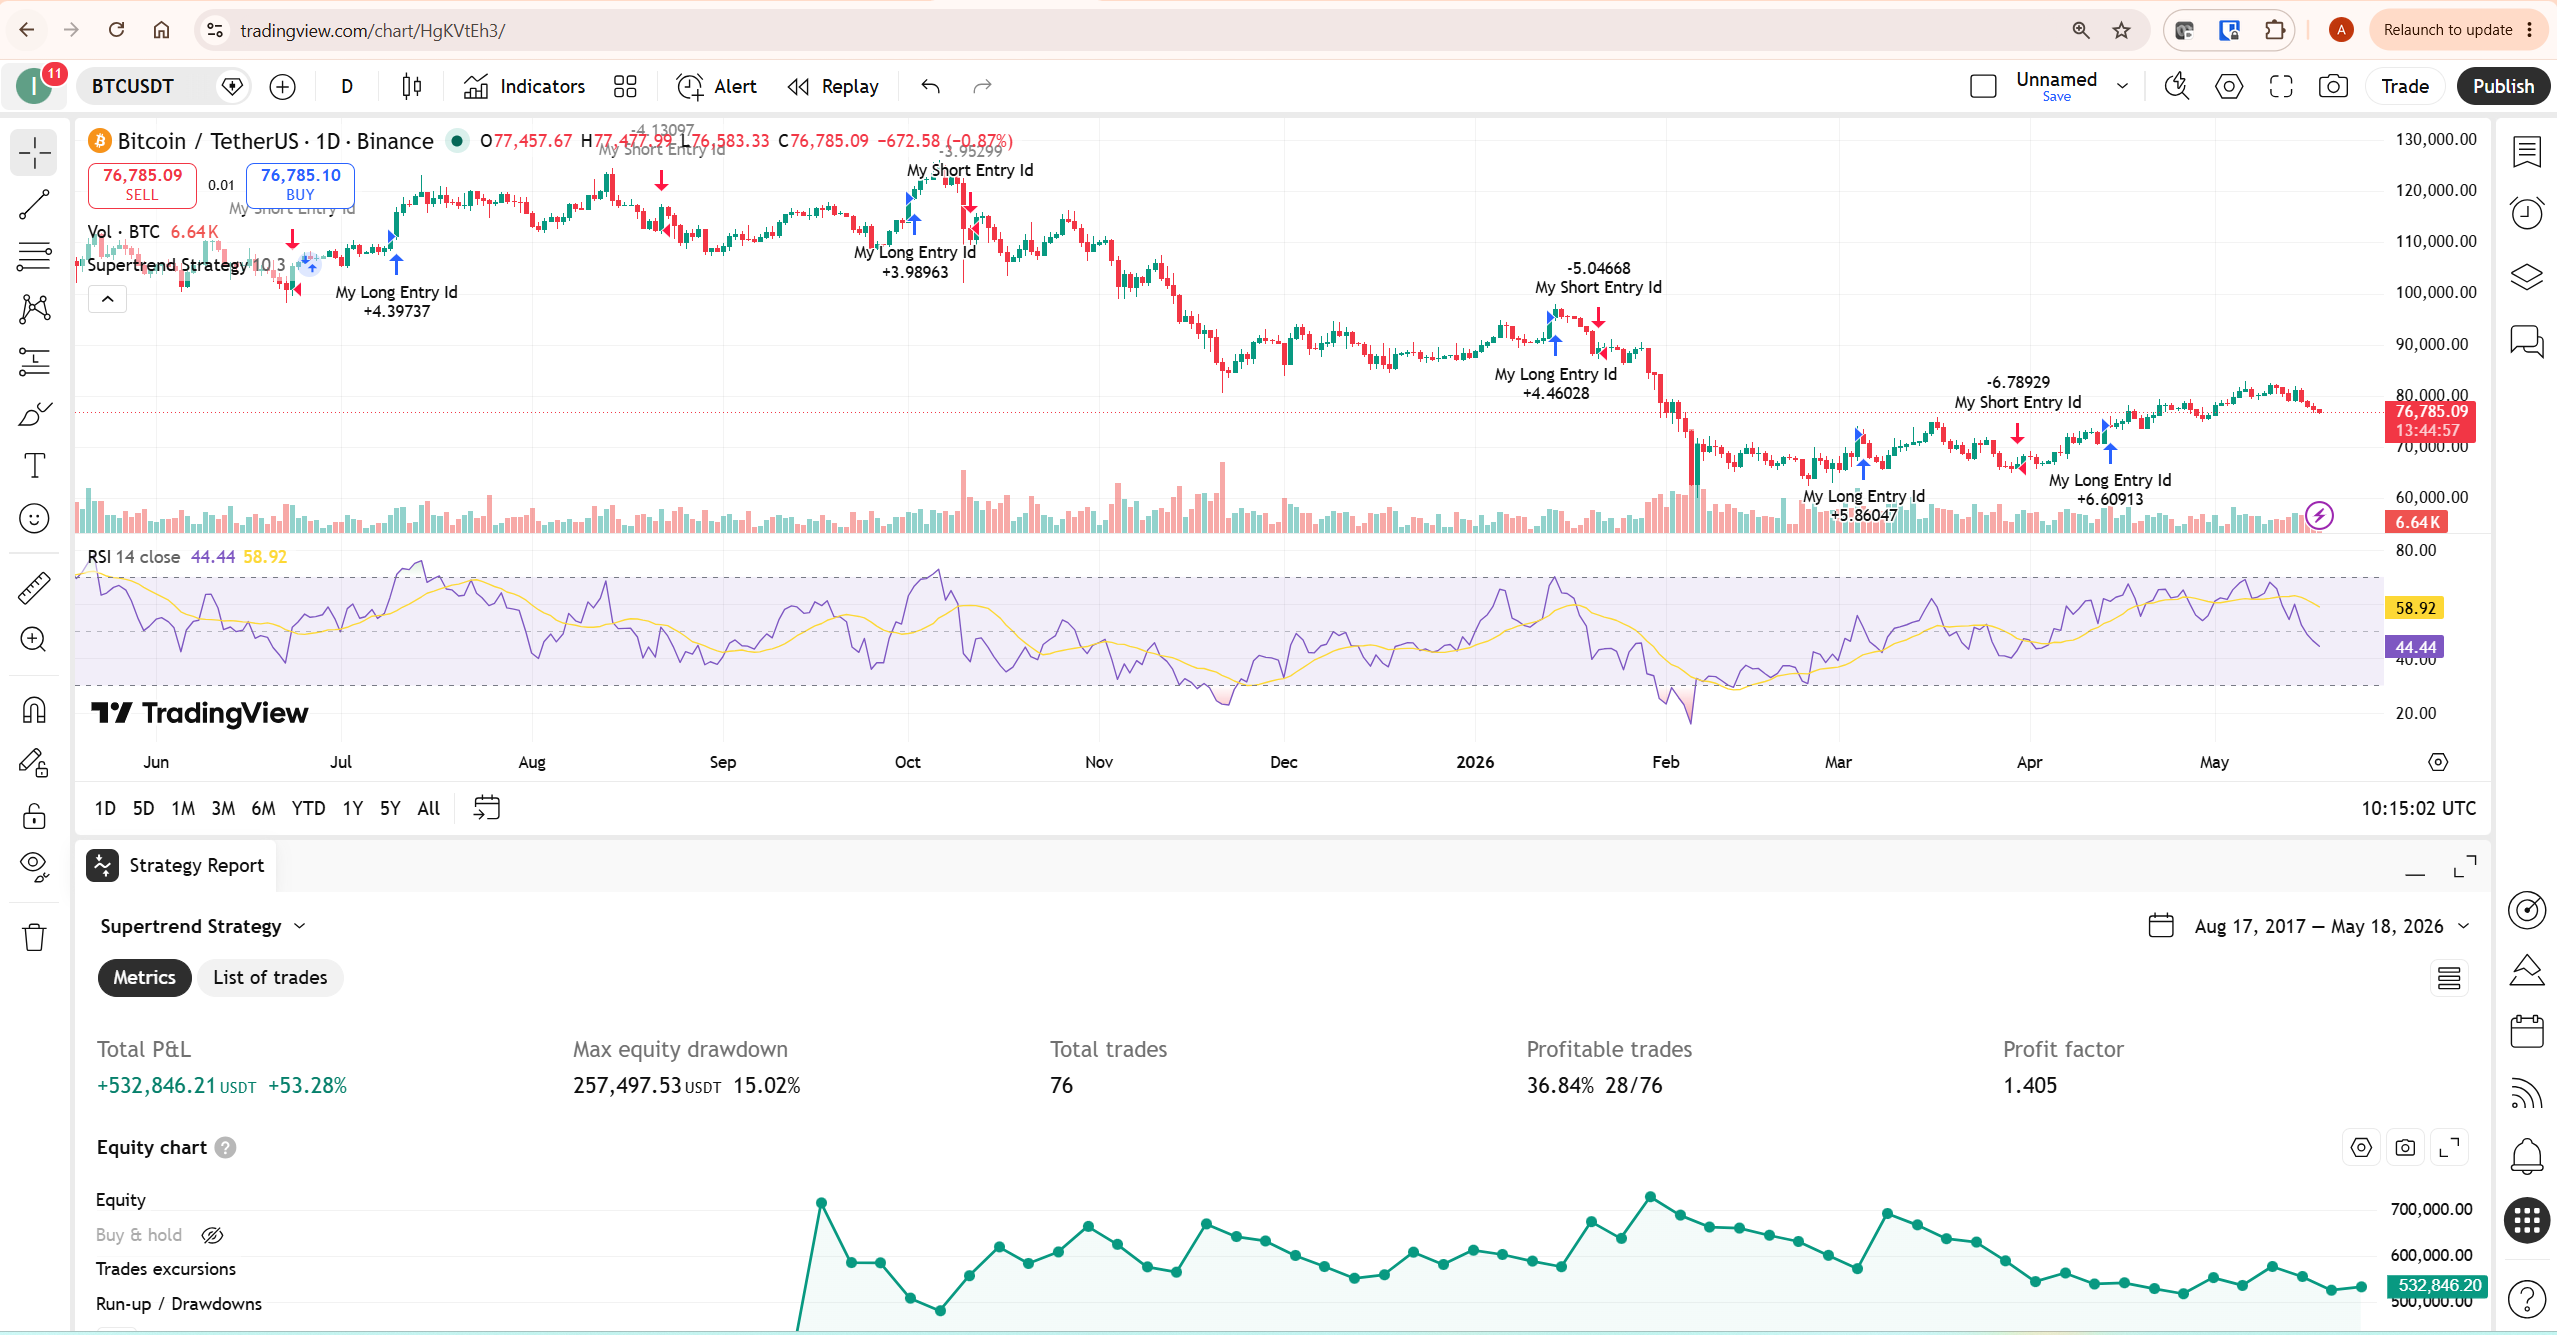The height and width of the screenshot is (1335, 2557).
Task: Collapse the indicator legend chevron
Action: pos(107,299)
